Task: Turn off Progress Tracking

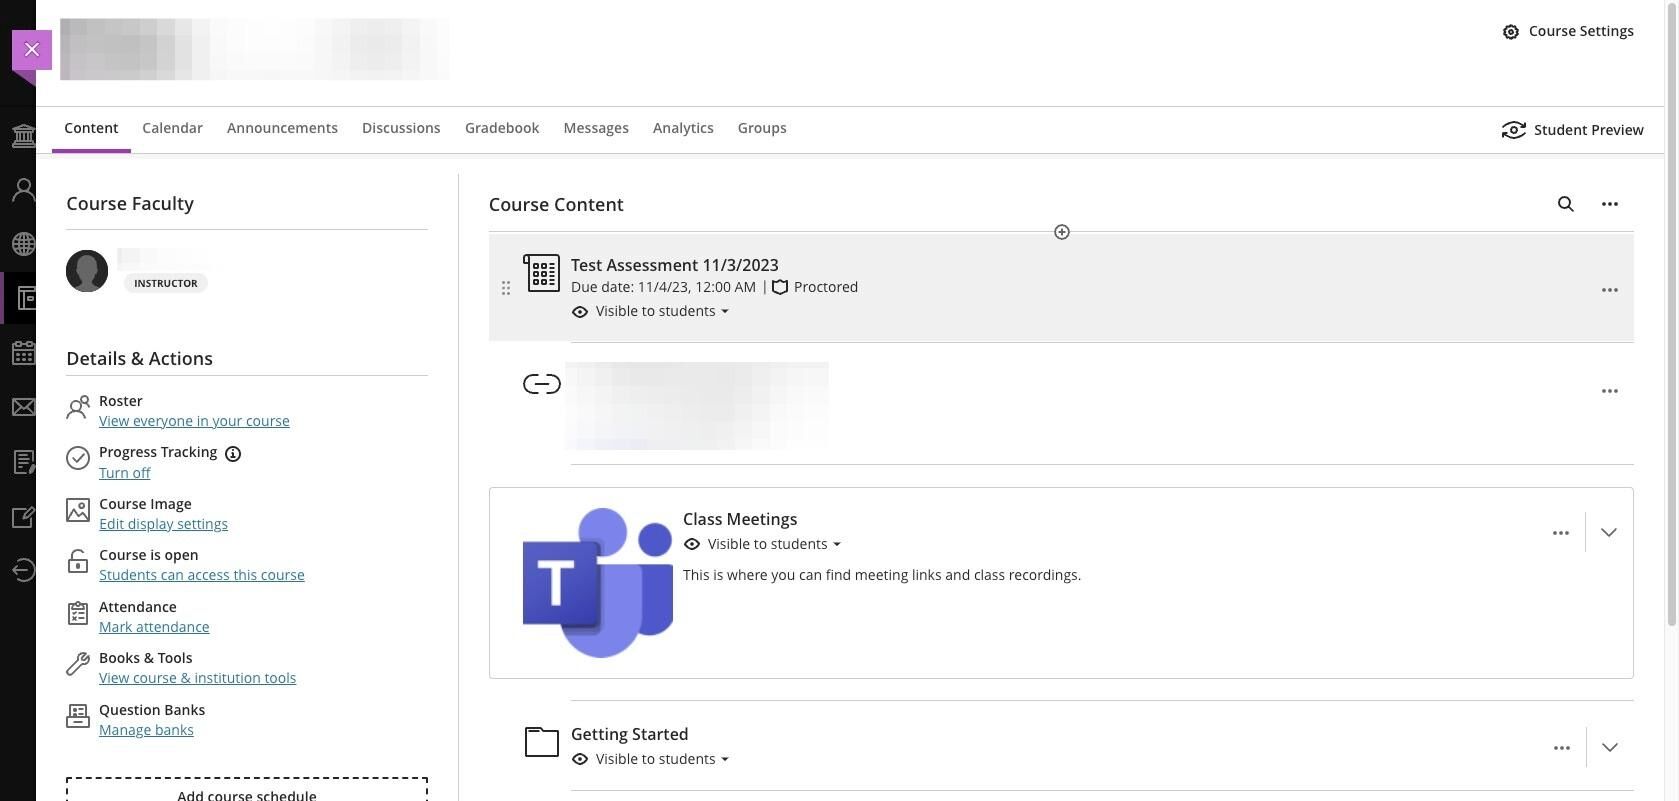Action: click(x=125, y=473)
